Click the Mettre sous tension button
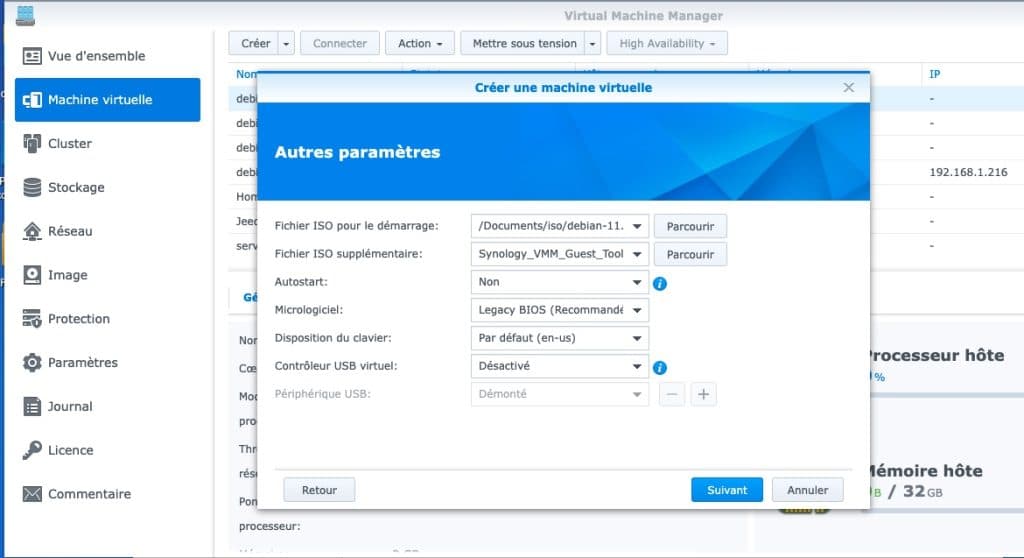The height and width of the screenshot is (558, 1024). [x=523, y=44]
